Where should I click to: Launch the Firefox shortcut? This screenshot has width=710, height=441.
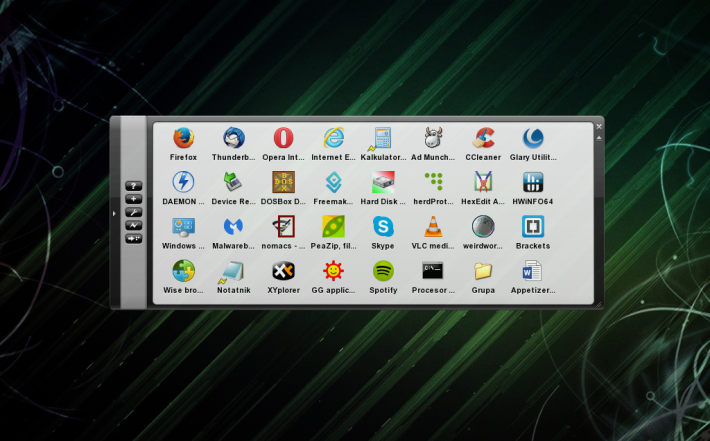[183, 138]
